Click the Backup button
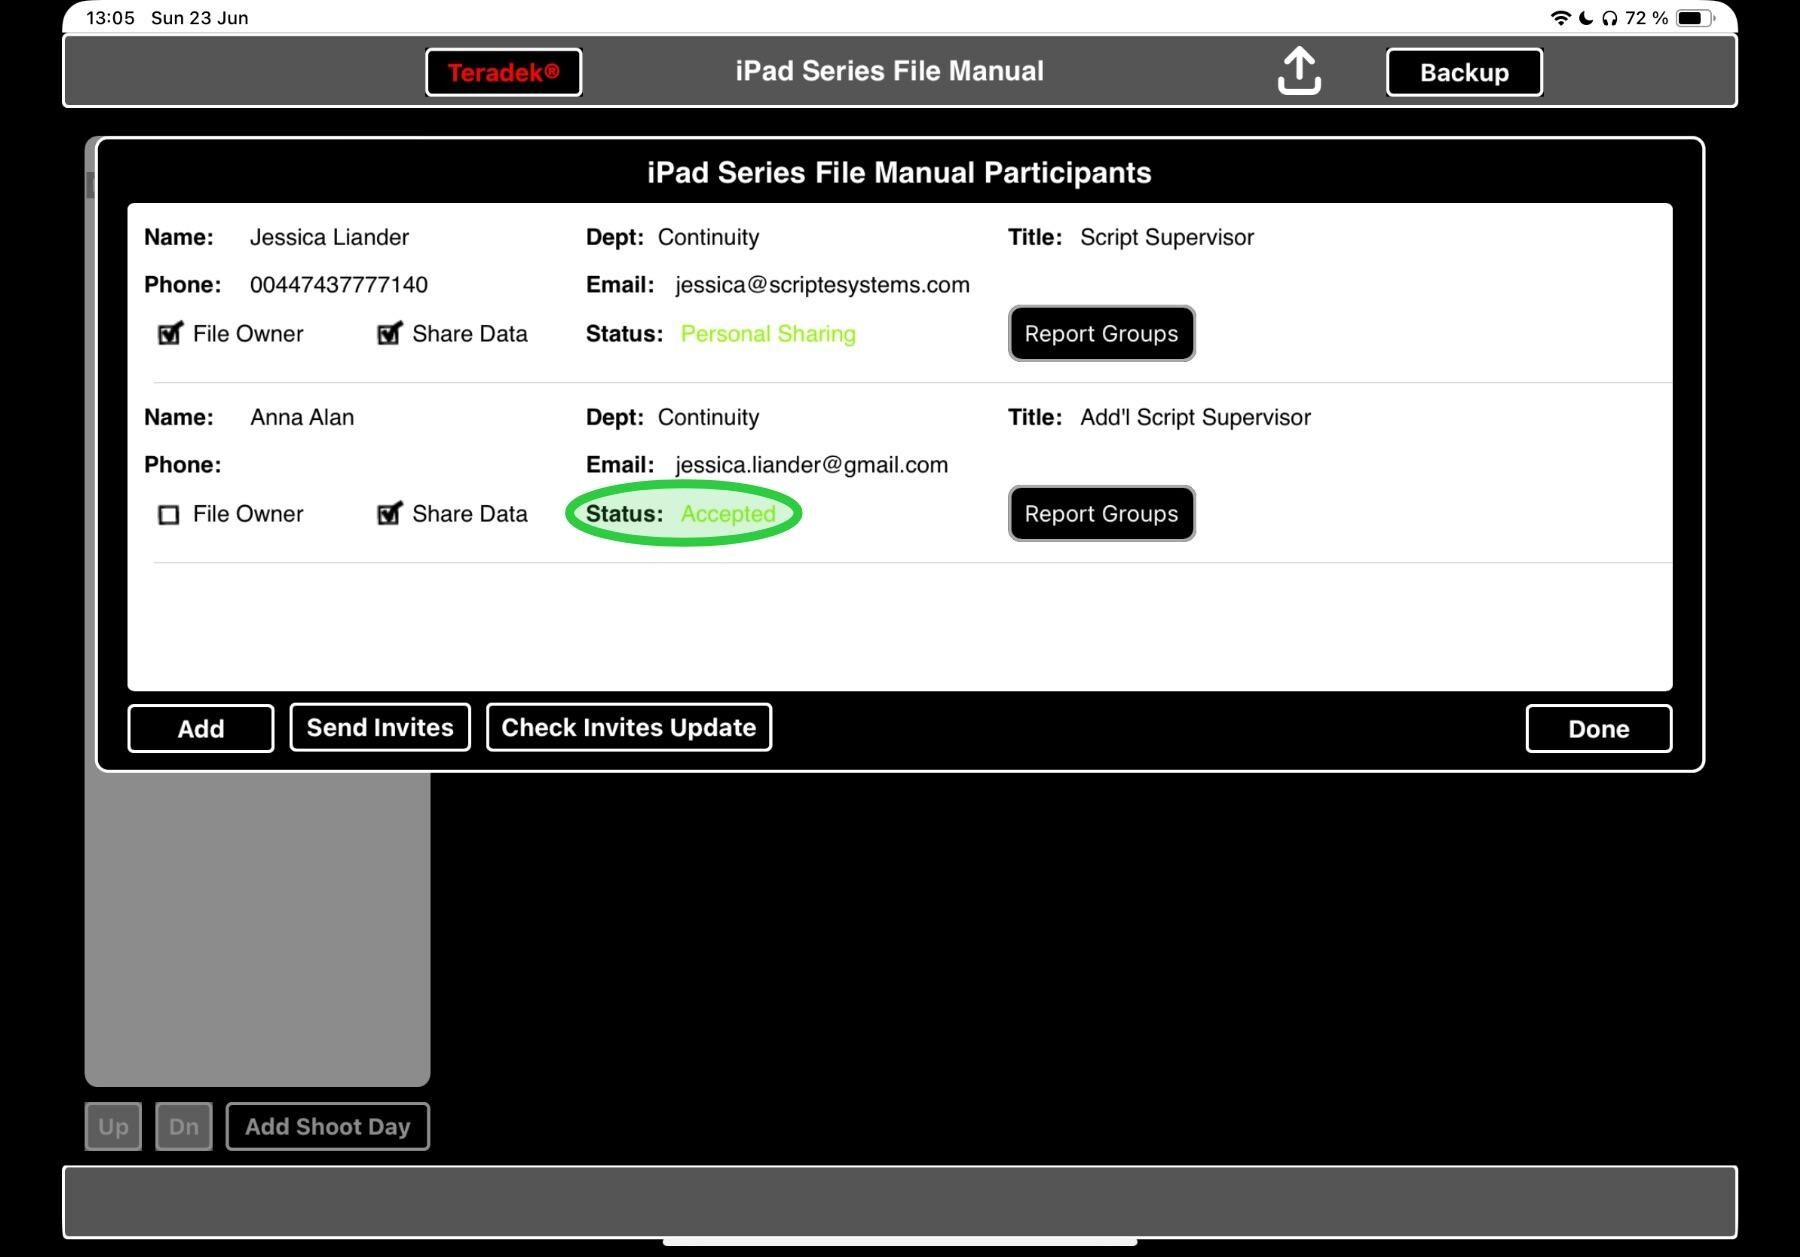 [1464, 72]
